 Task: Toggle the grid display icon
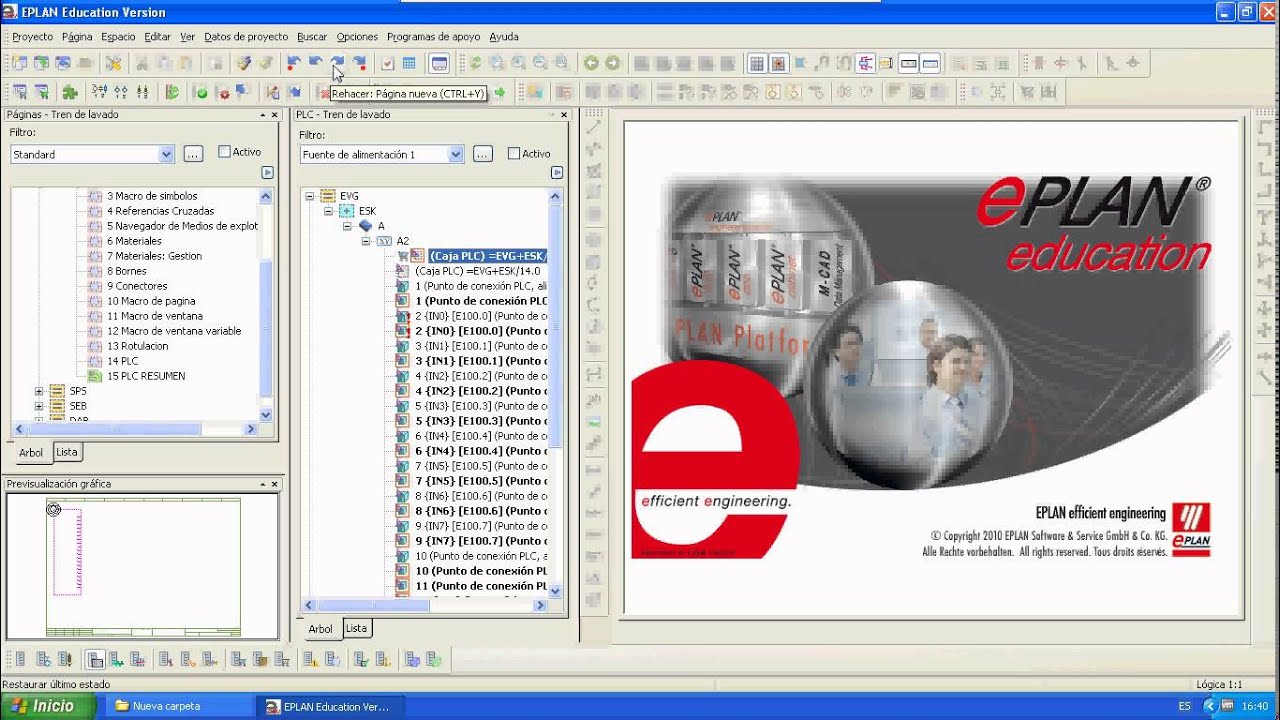click(x=757, y=63)
